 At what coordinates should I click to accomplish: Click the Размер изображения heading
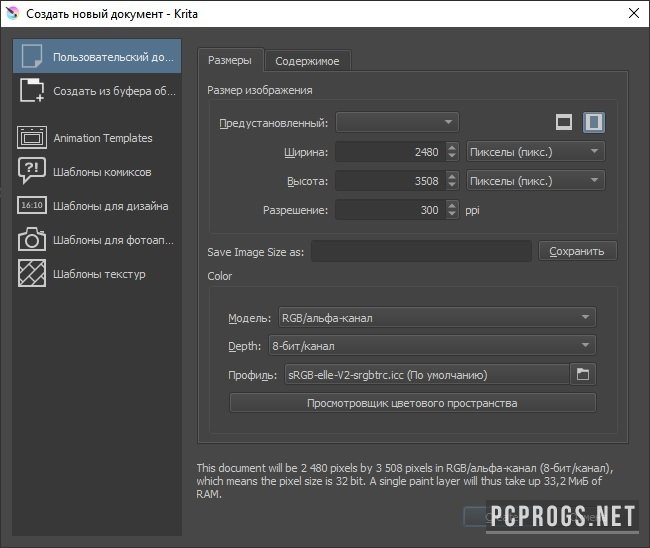(260, 90)
